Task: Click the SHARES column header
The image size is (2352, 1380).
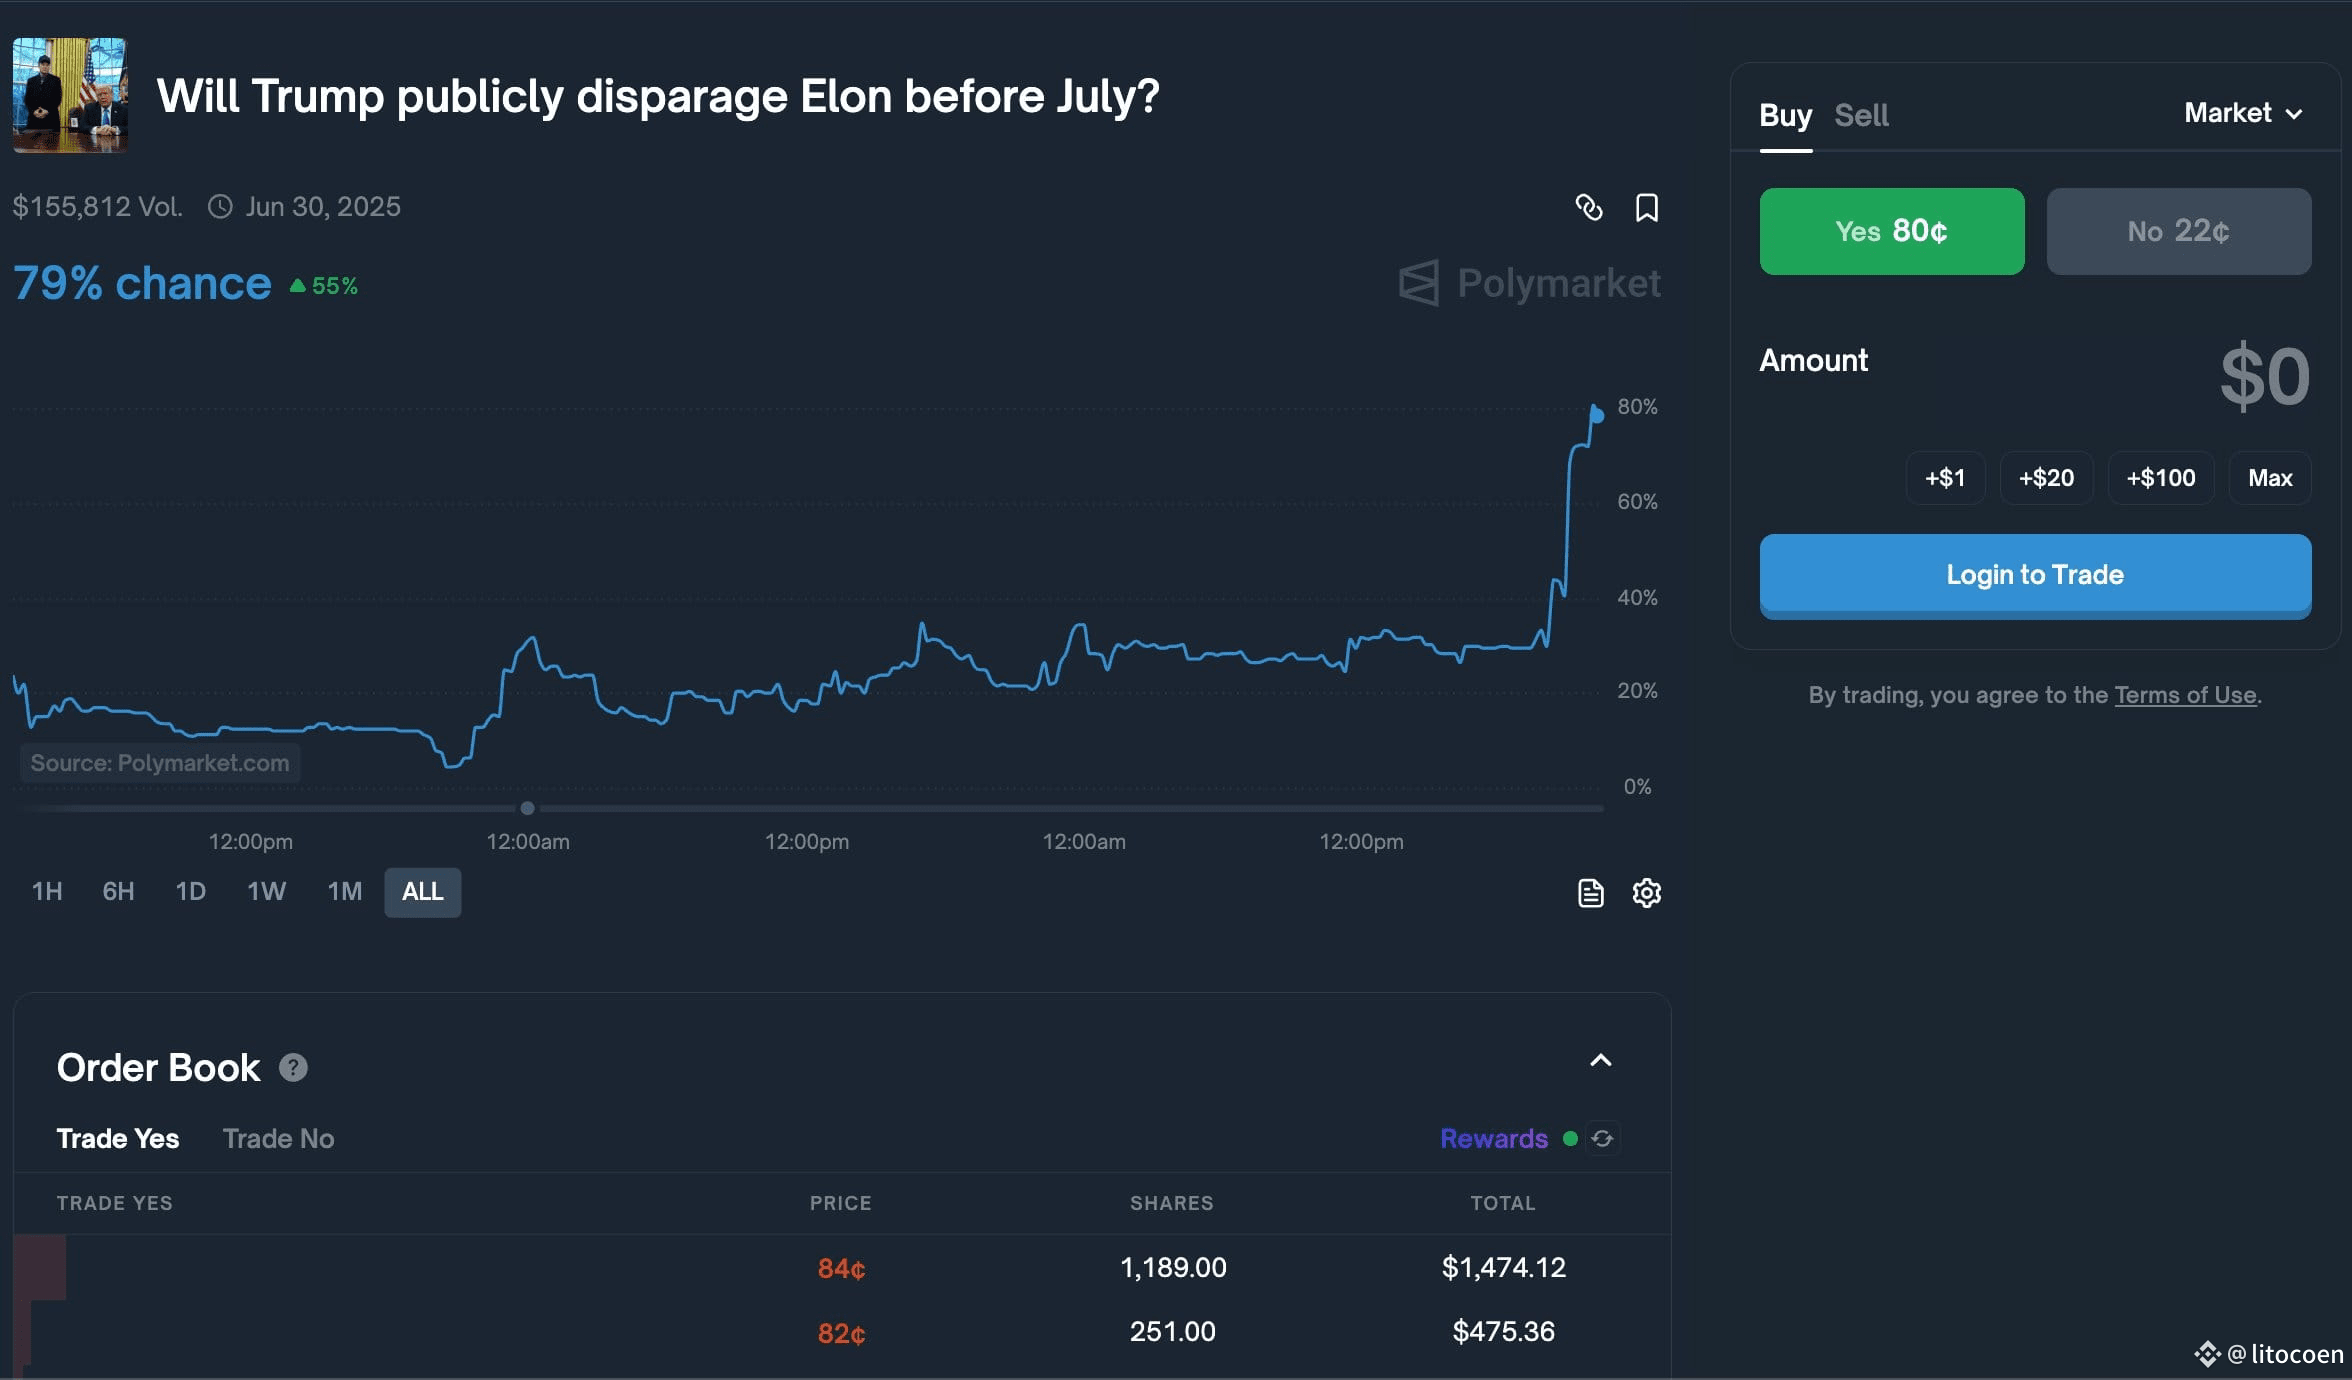Action: (x=1171, y=1203)
